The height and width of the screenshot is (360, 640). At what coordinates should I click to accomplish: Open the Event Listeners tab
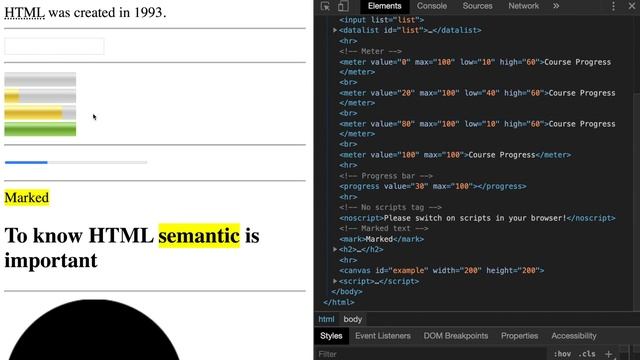pos(382,336)
